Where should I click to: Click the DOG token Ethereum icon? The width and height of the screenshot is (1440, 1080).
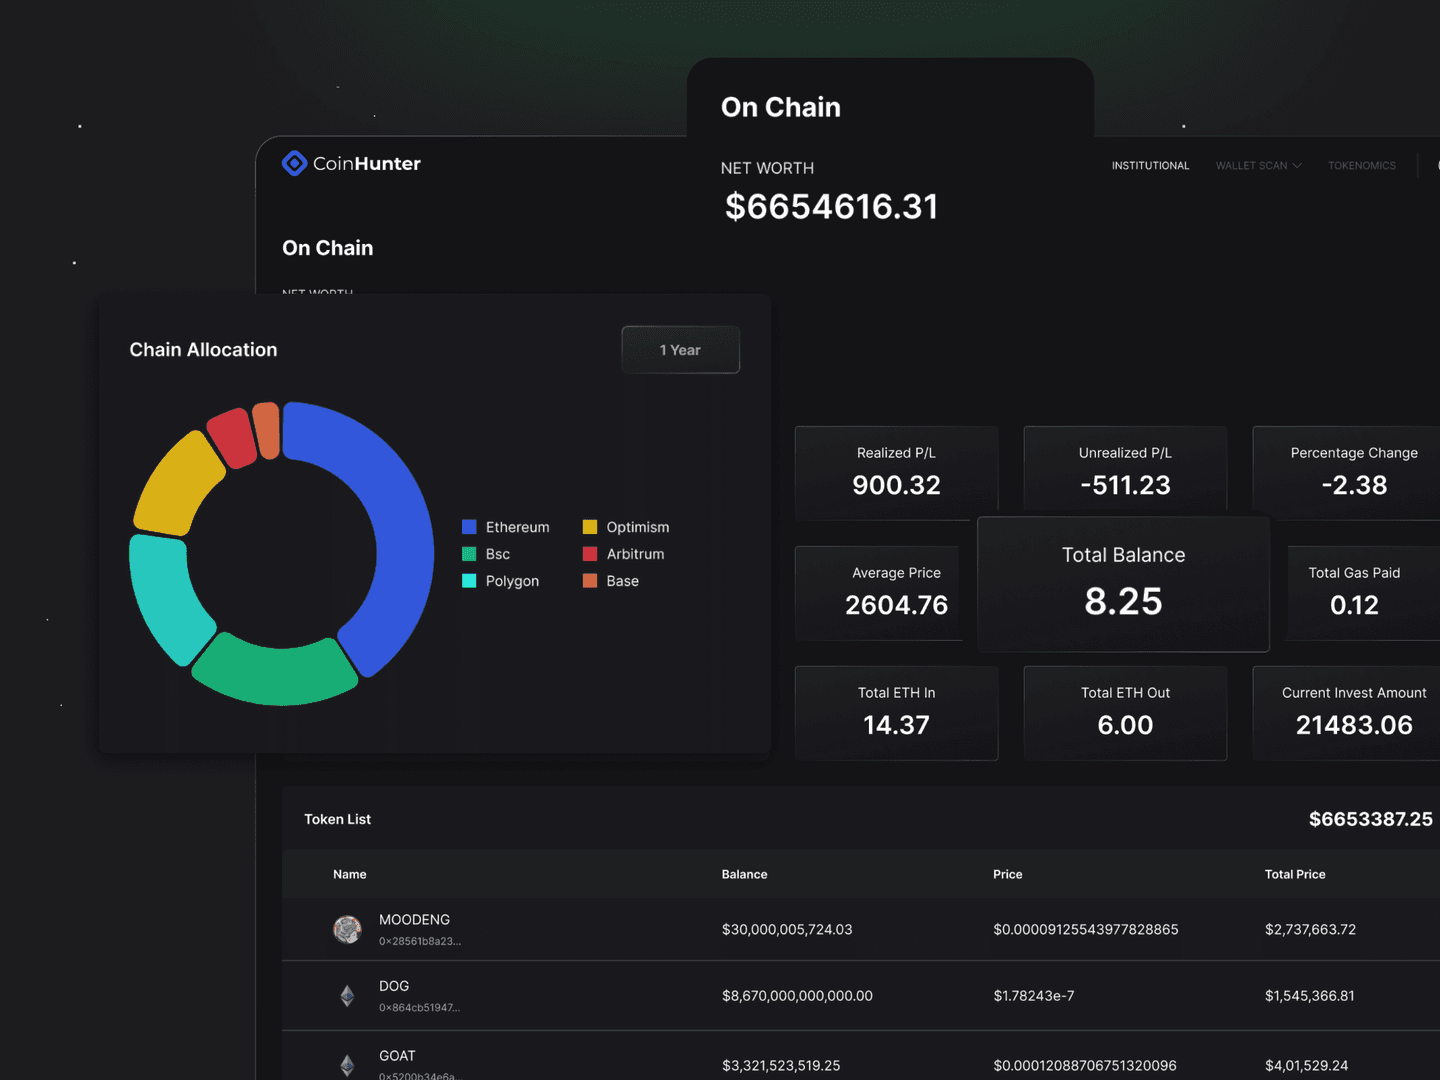coord(347,995)
